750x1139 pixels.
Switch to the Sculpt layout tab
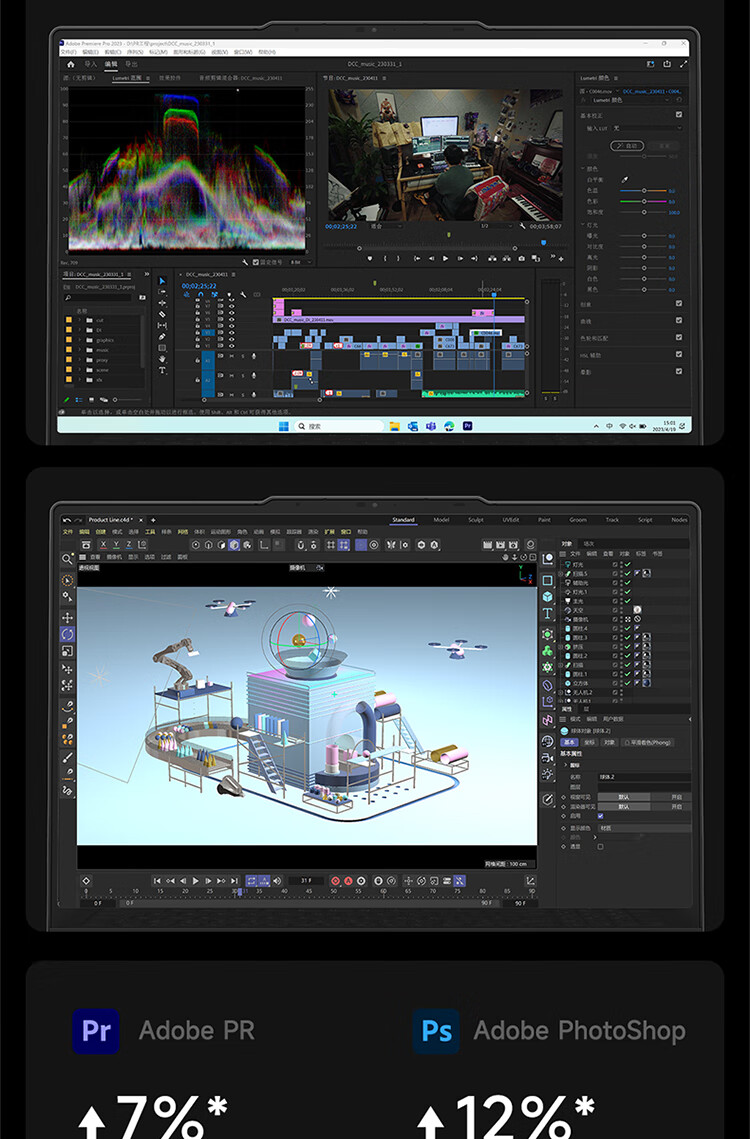tap(476, 520)
